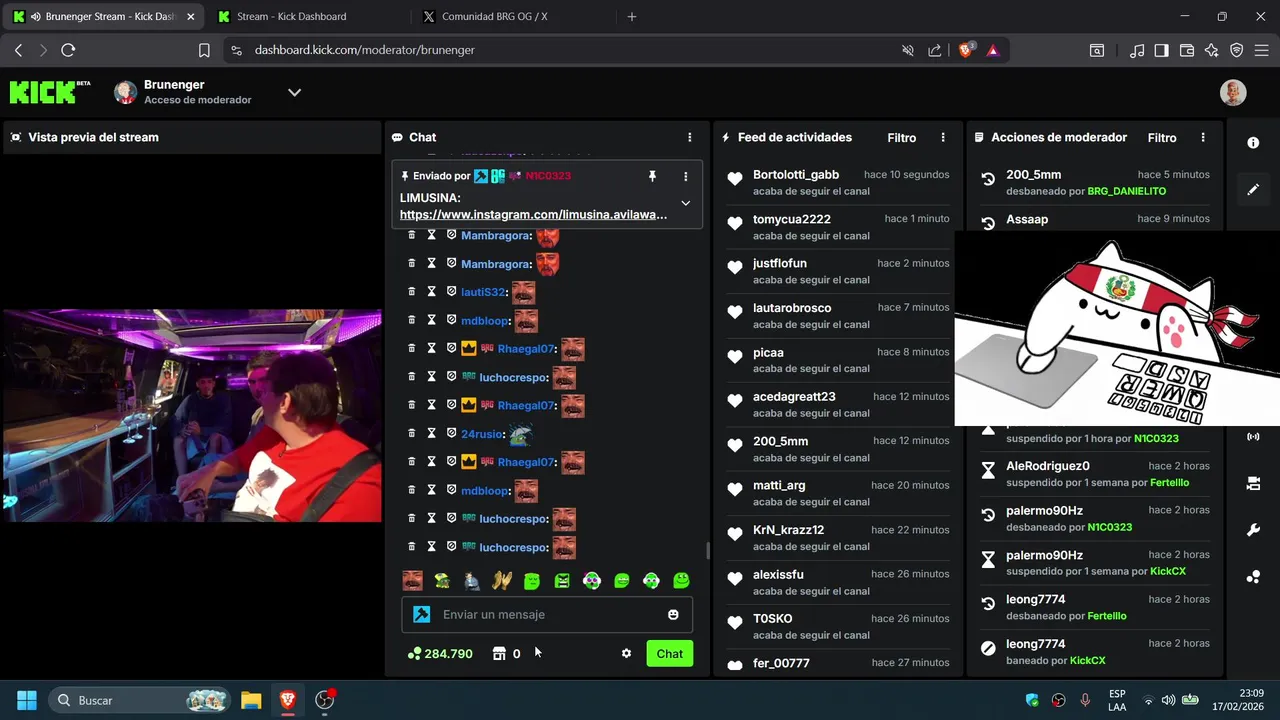Screen dimensions: 1280x720
Task: Open the Brave hamburger main menu
Action: (x=1261, y=50)
